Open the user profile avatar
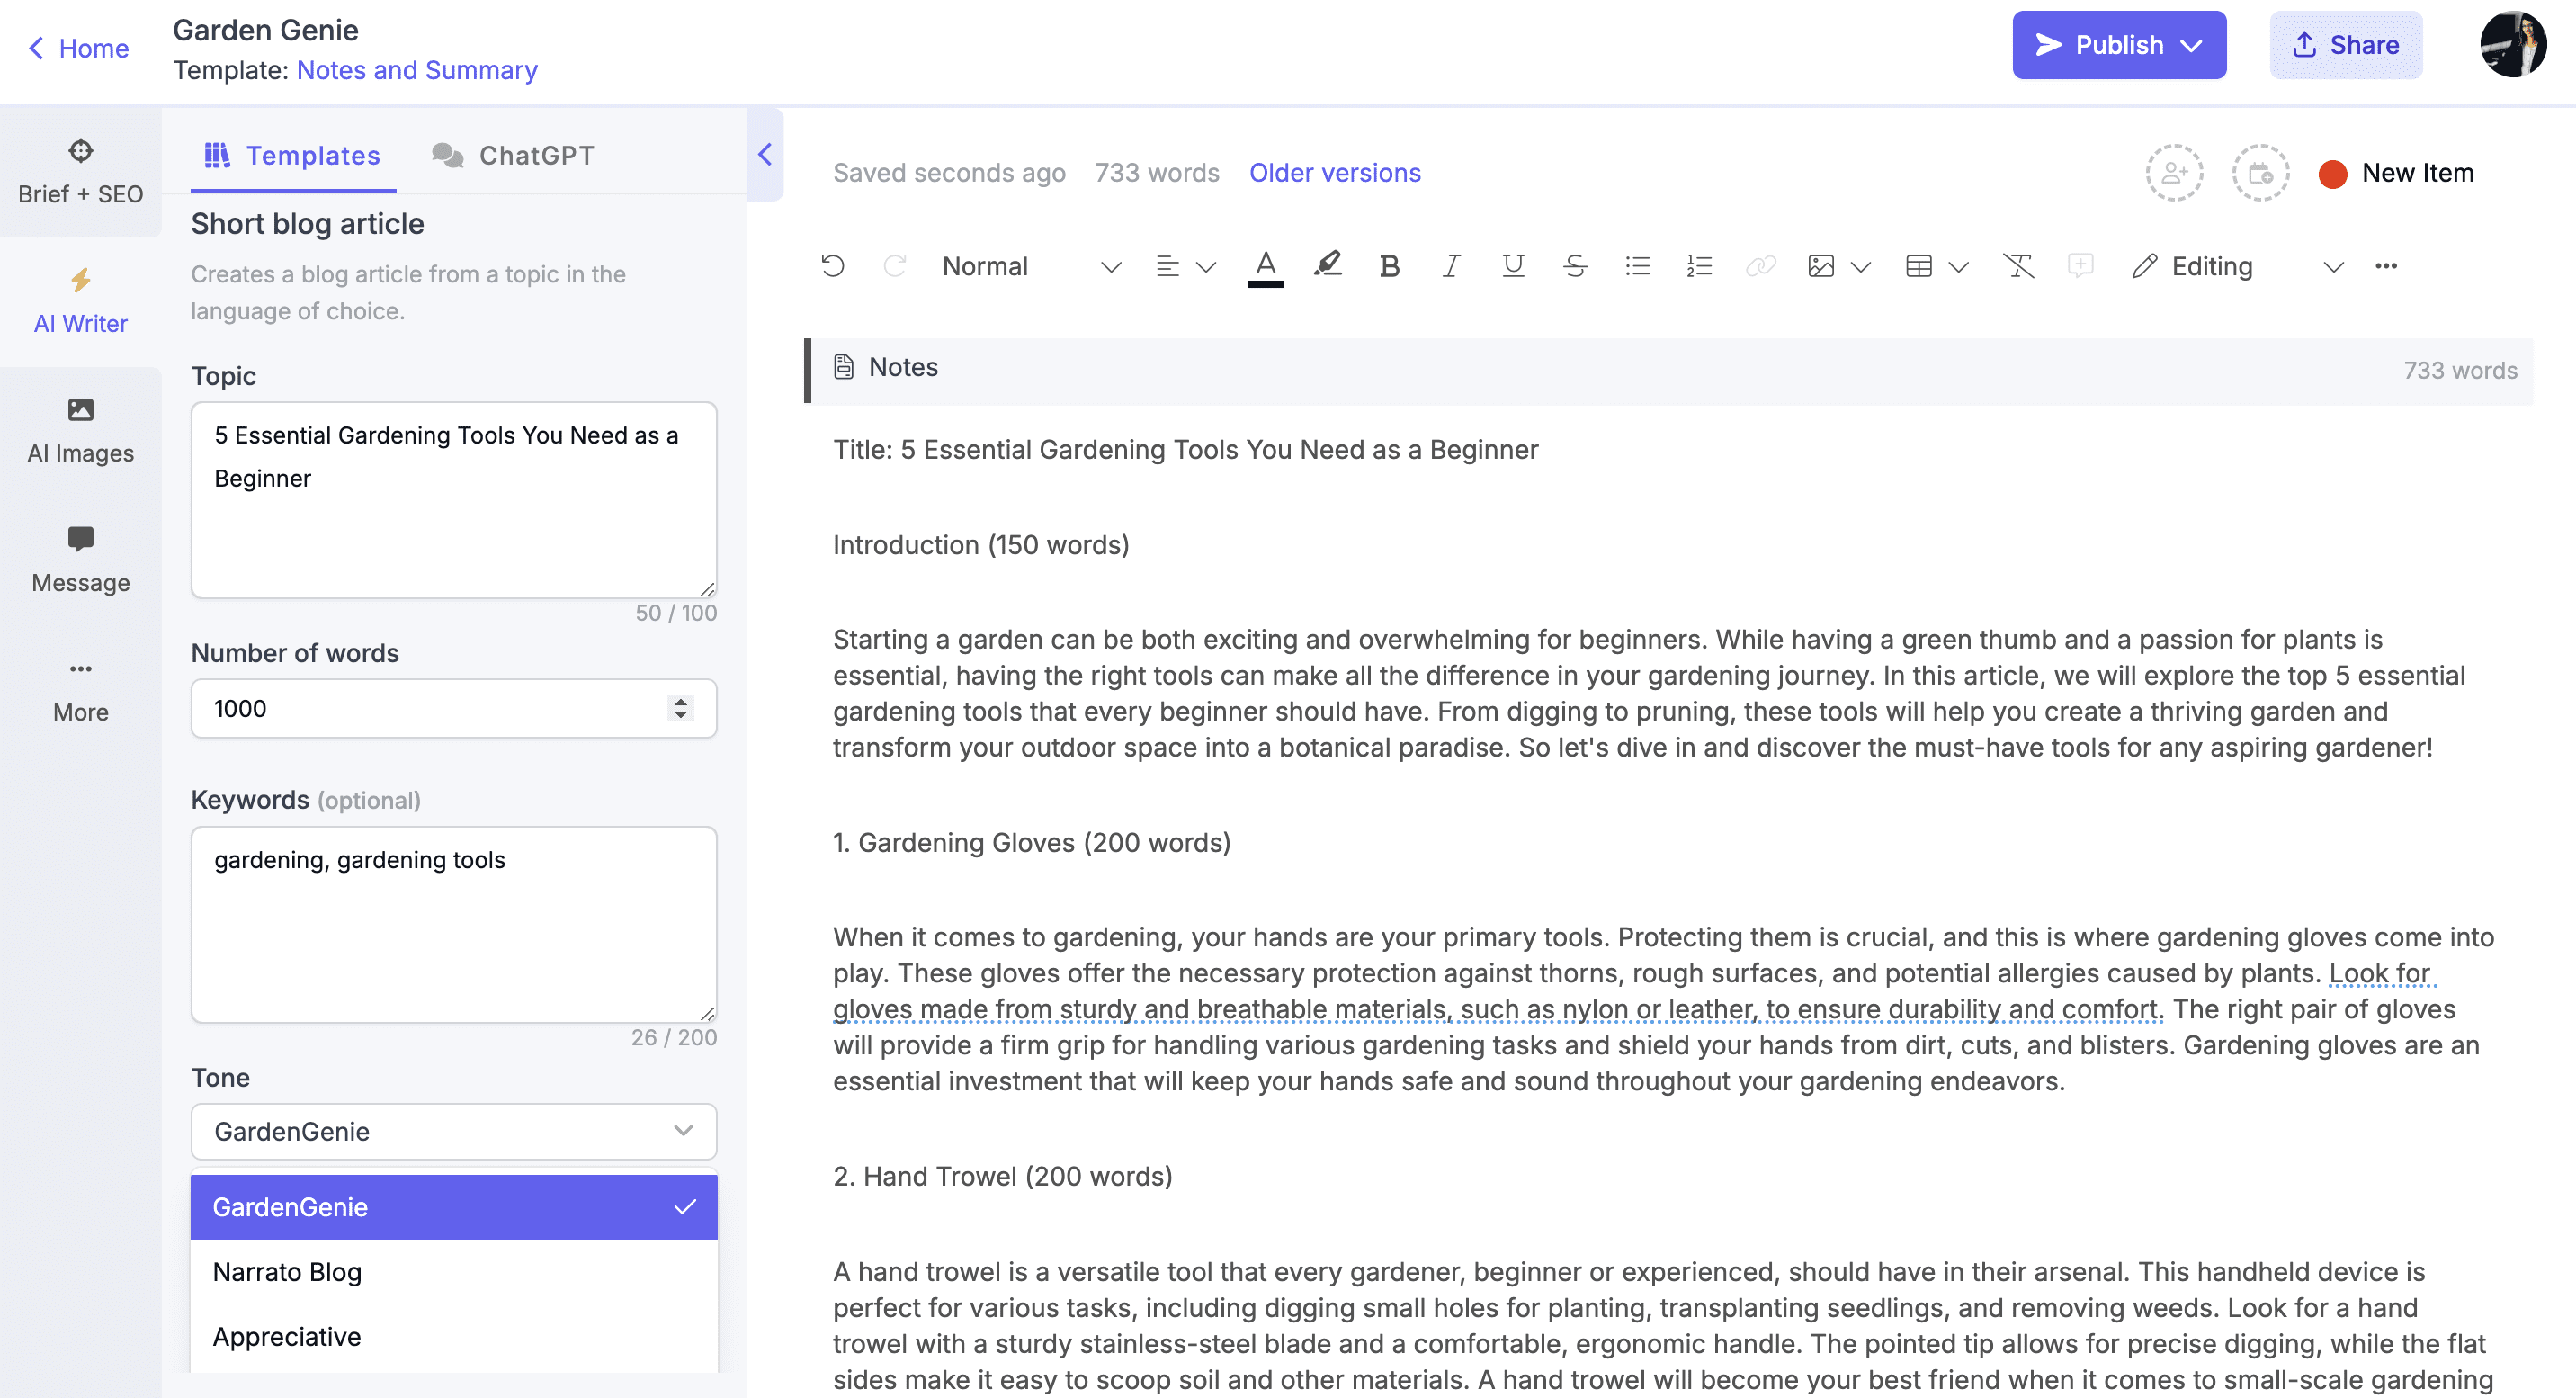Viewport: 2576px width, 1398px height. [x=2512, y=45]
